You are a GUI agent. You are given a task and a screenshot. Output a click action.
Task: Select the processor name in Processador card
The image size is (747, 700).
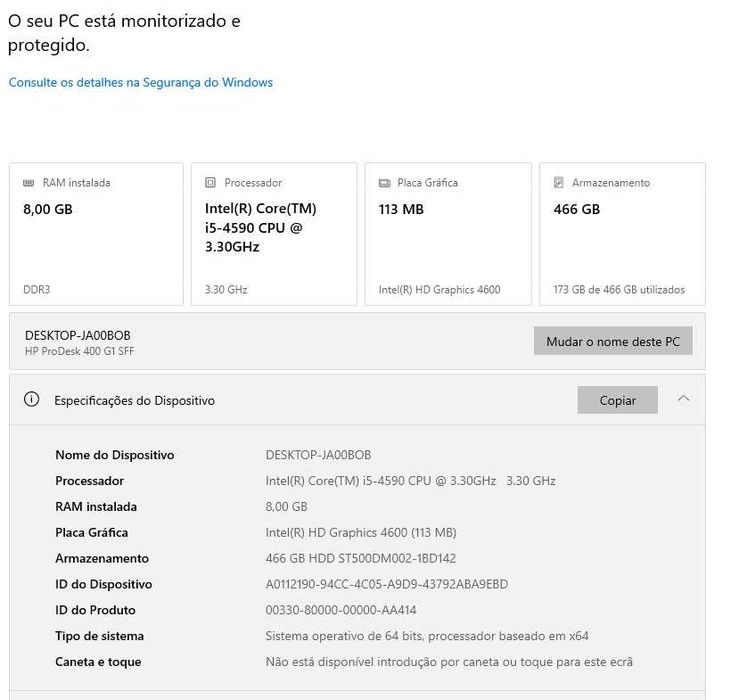[261, 228]
